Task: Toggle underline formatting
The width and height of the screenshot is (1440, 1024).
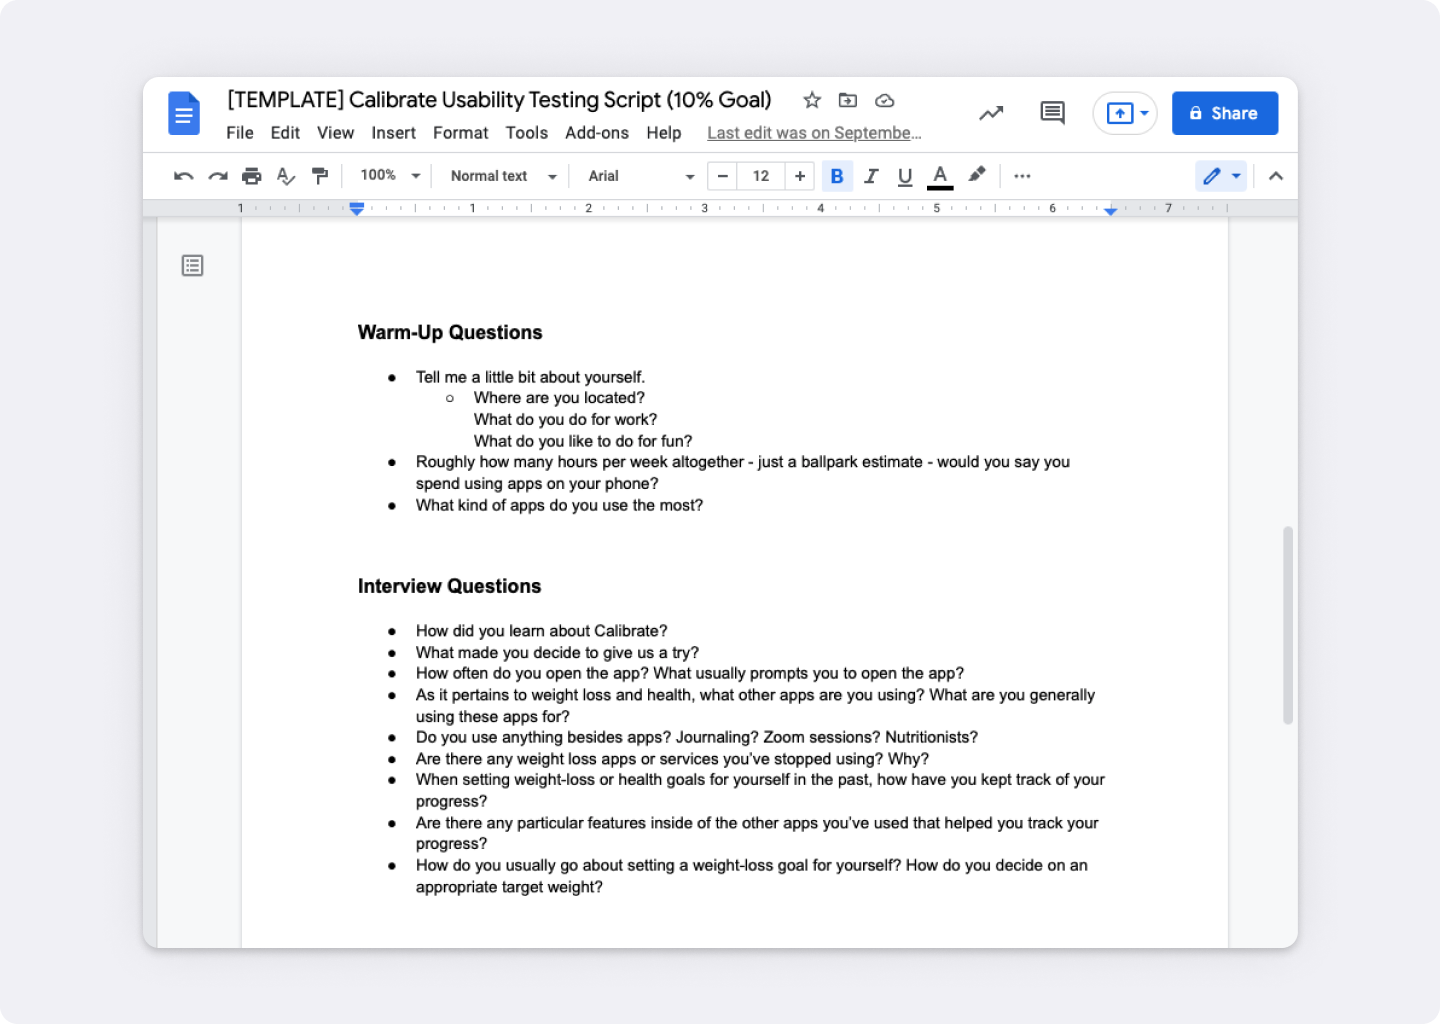Action: pyautogui.click(x=905, y=176)
